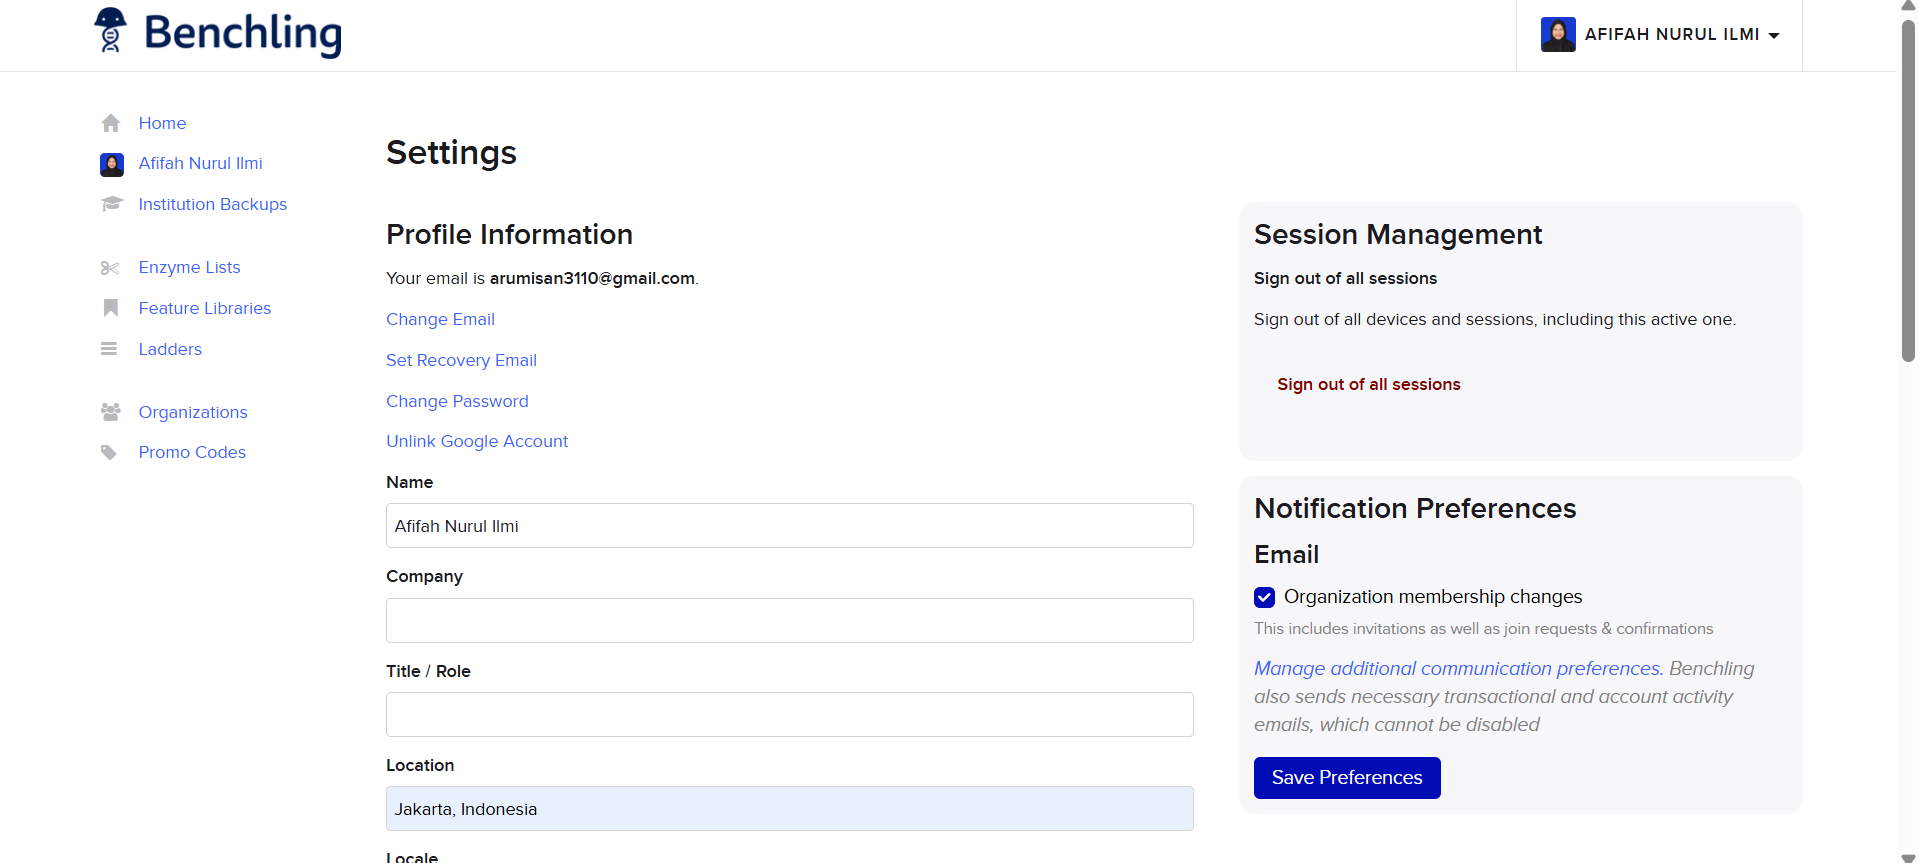
Task: Uncheck Organization membership changes checkbox
Action: pos(1264,597)
